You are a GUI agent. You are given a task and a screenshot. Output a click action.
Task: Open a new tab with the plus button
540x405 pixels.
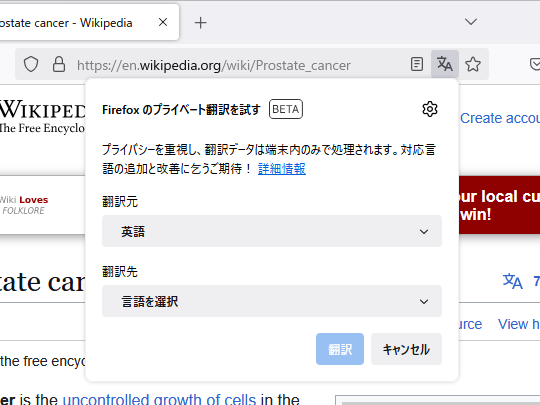click(x=200, y=23)
